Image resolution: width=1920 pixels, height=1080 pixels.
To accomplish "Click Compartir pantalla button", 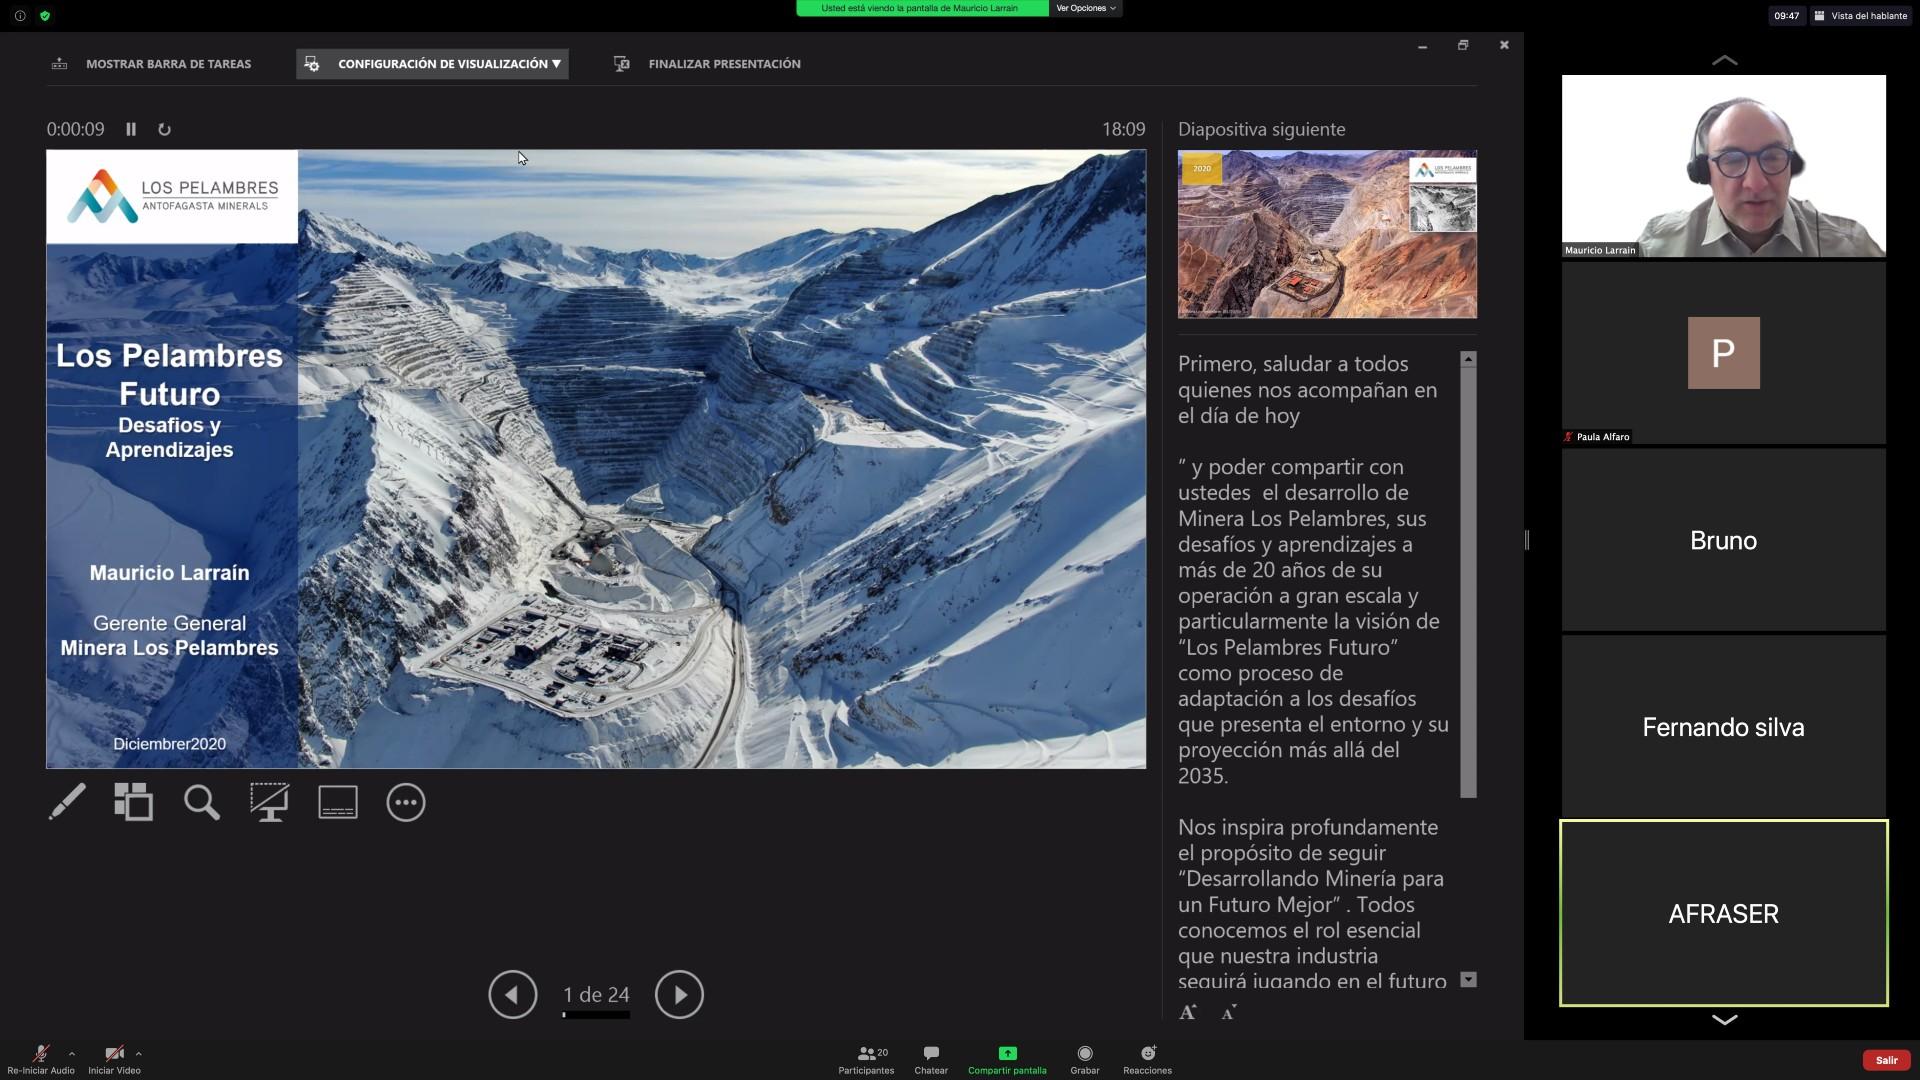I will click(1007, 1060).
